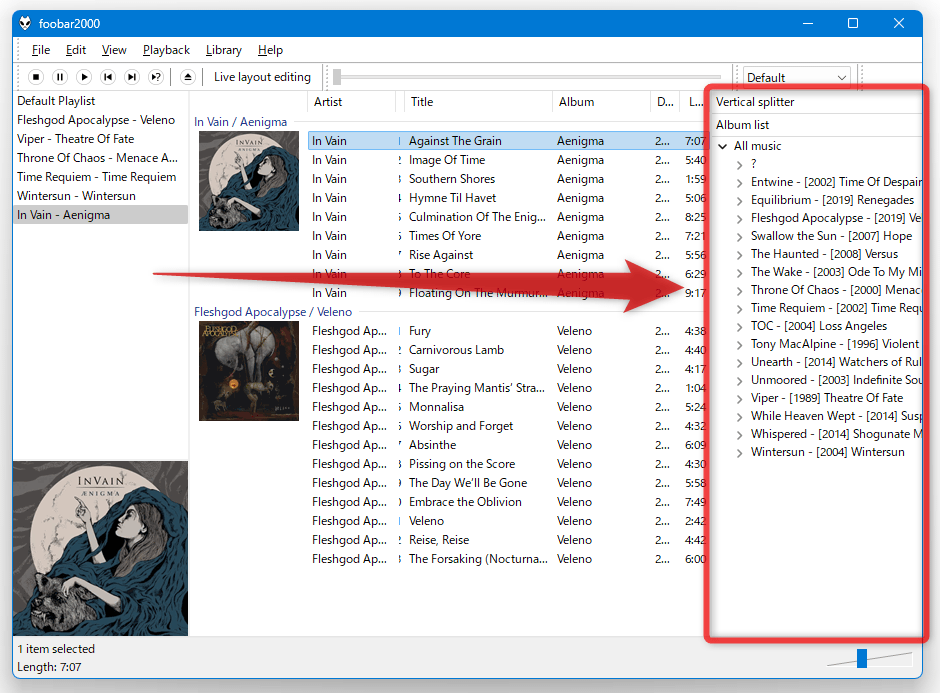Screen dimensions: 940x693
Task: Select Viper - Theatre Of Fate playlist
Action: (x=100, y=138)
